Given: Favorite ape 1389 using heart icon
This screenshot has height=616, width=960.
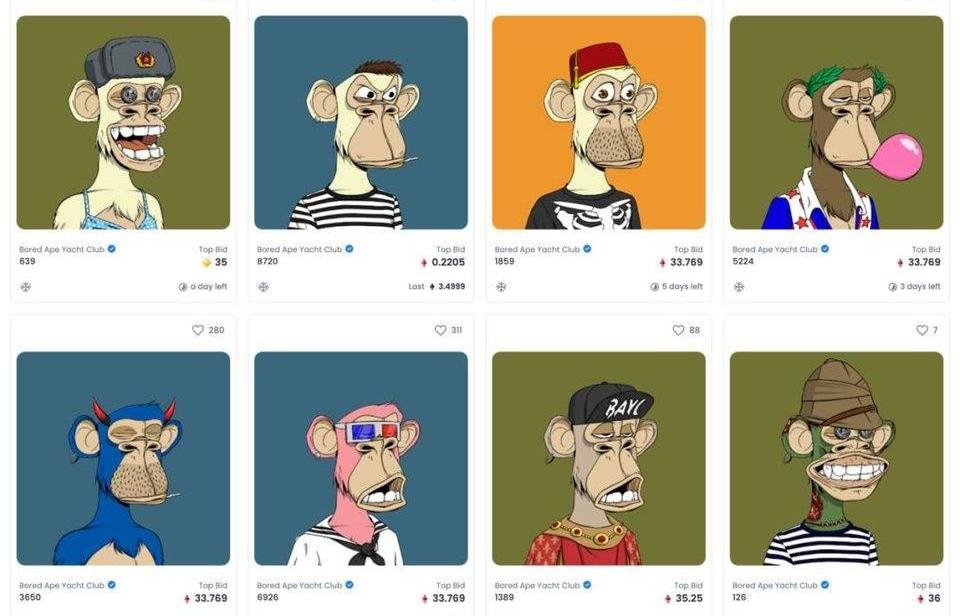Looking at the screenshot, I should coord(678,330).
